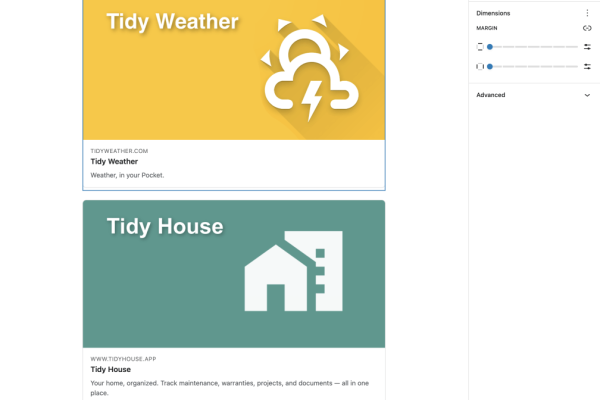Open the WWW.TIDYHOUSE.APP link
Screen dimensions: 600x400
tap(123, 358)
